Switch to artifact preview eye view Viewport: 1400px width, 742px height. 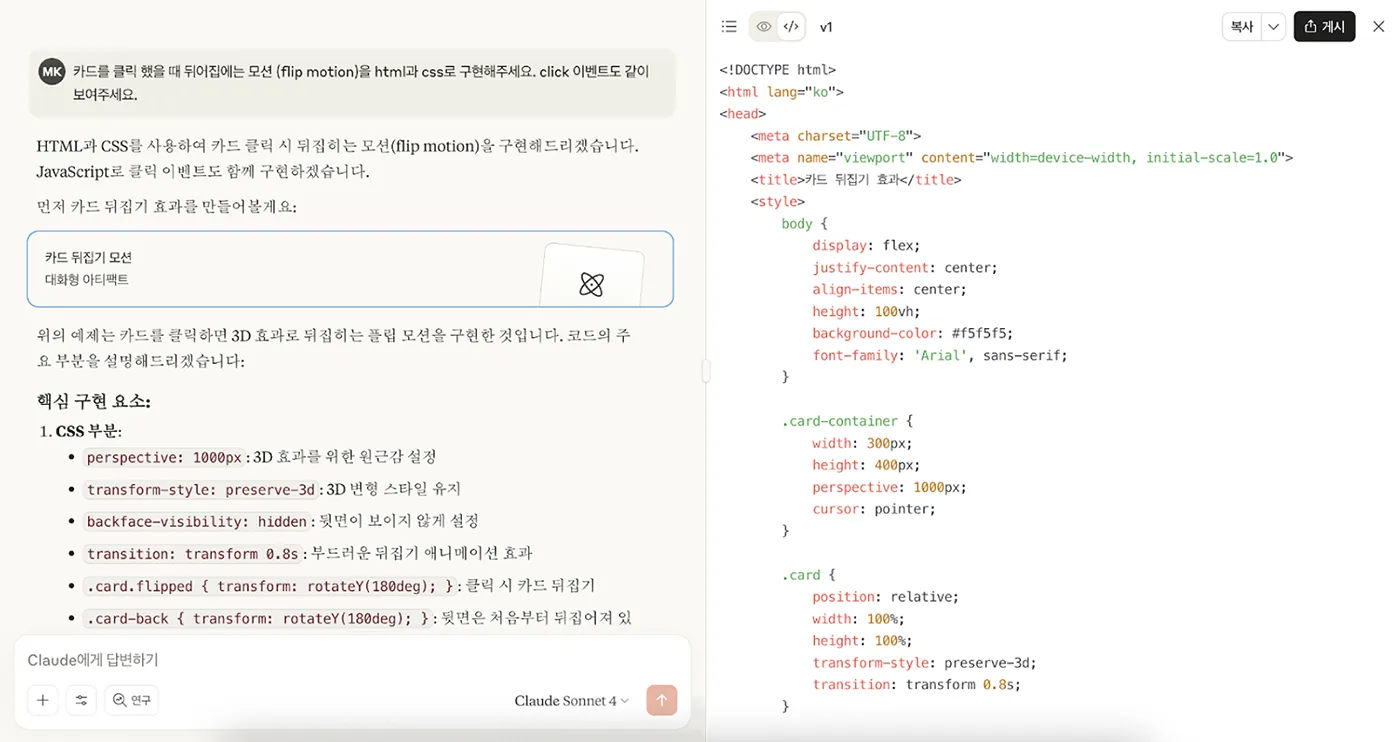tap(764, 27)
